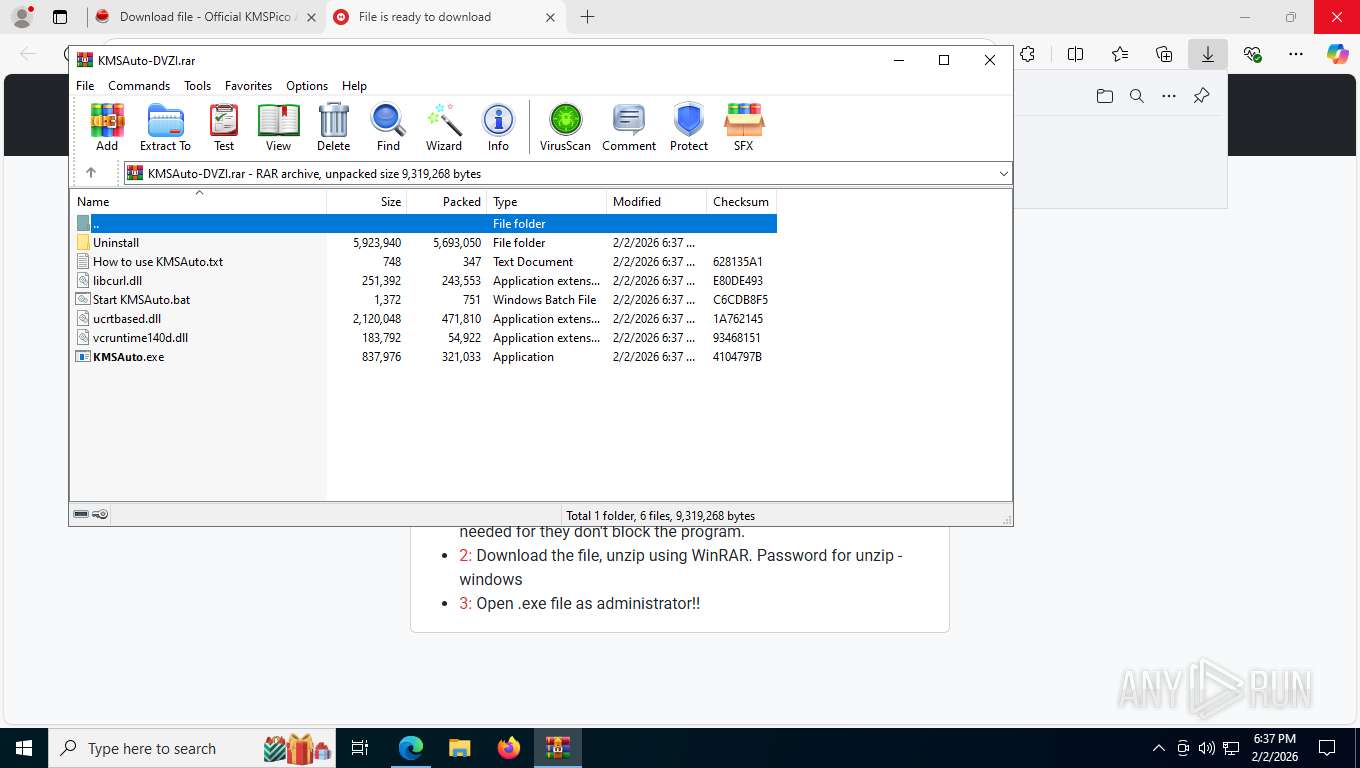Open Edge settings and more menu
The image size is (1360, 768).
[x=1296, y=54]
